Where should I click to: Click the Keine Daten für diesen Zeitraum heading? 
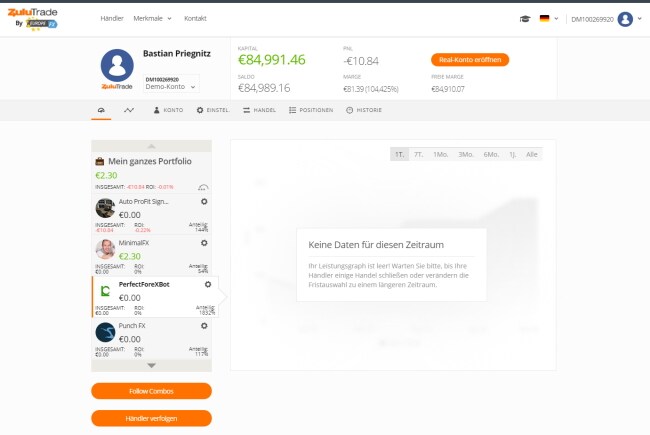click(x=376, y=245)
